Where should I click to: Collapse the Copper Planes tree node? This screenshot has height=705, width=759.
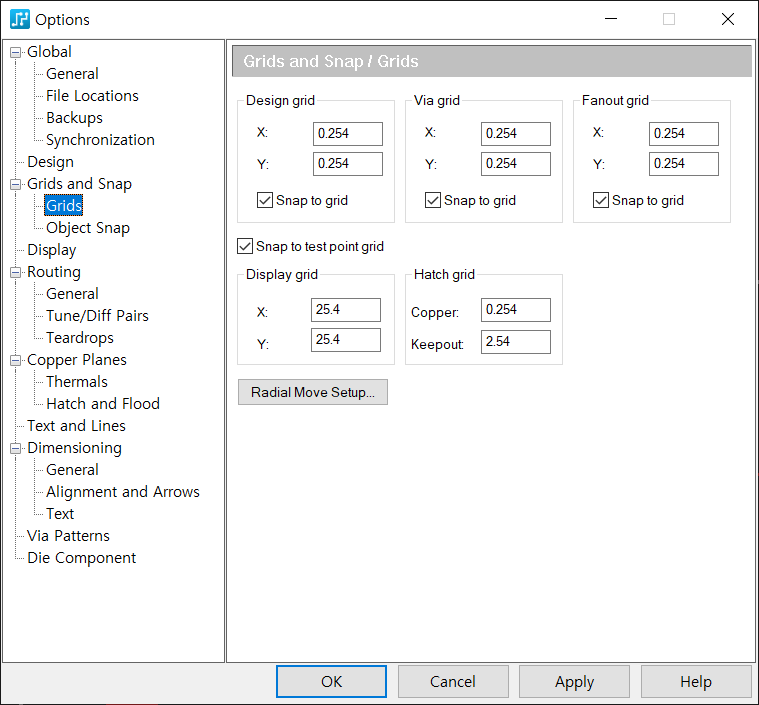point(15,360)
